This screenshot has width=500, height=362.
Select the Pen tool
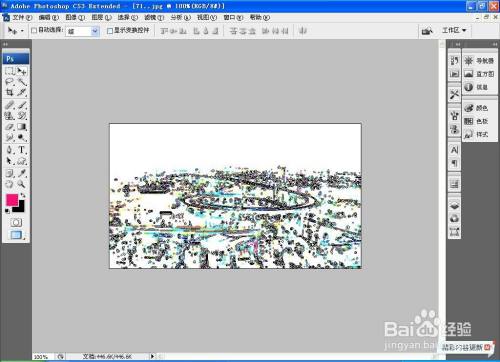[x=10, y=150]
